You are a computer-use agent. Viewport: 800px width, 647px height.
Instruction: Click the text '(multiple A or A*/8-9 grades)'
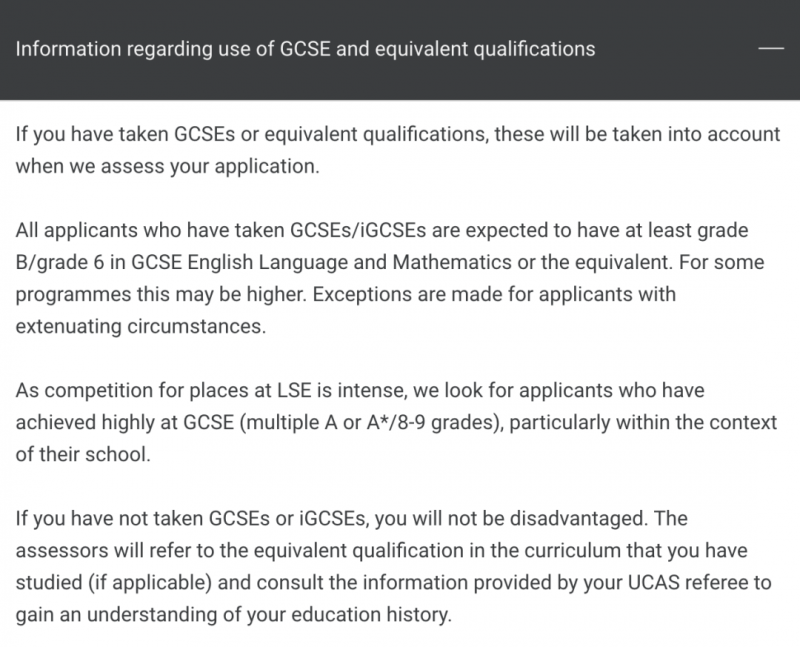371,422
